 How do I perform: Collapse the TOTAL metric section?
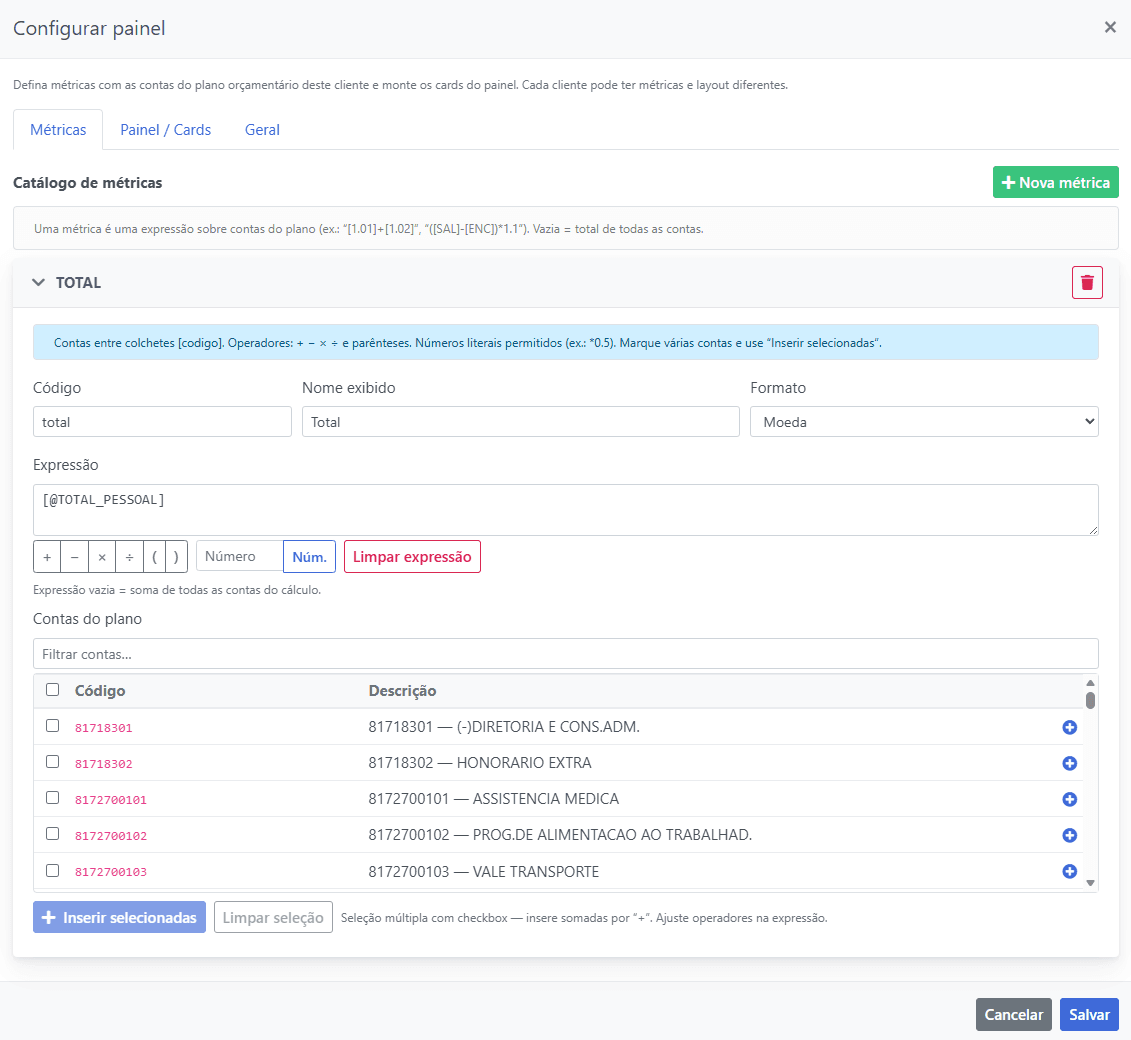coord(38,283)
